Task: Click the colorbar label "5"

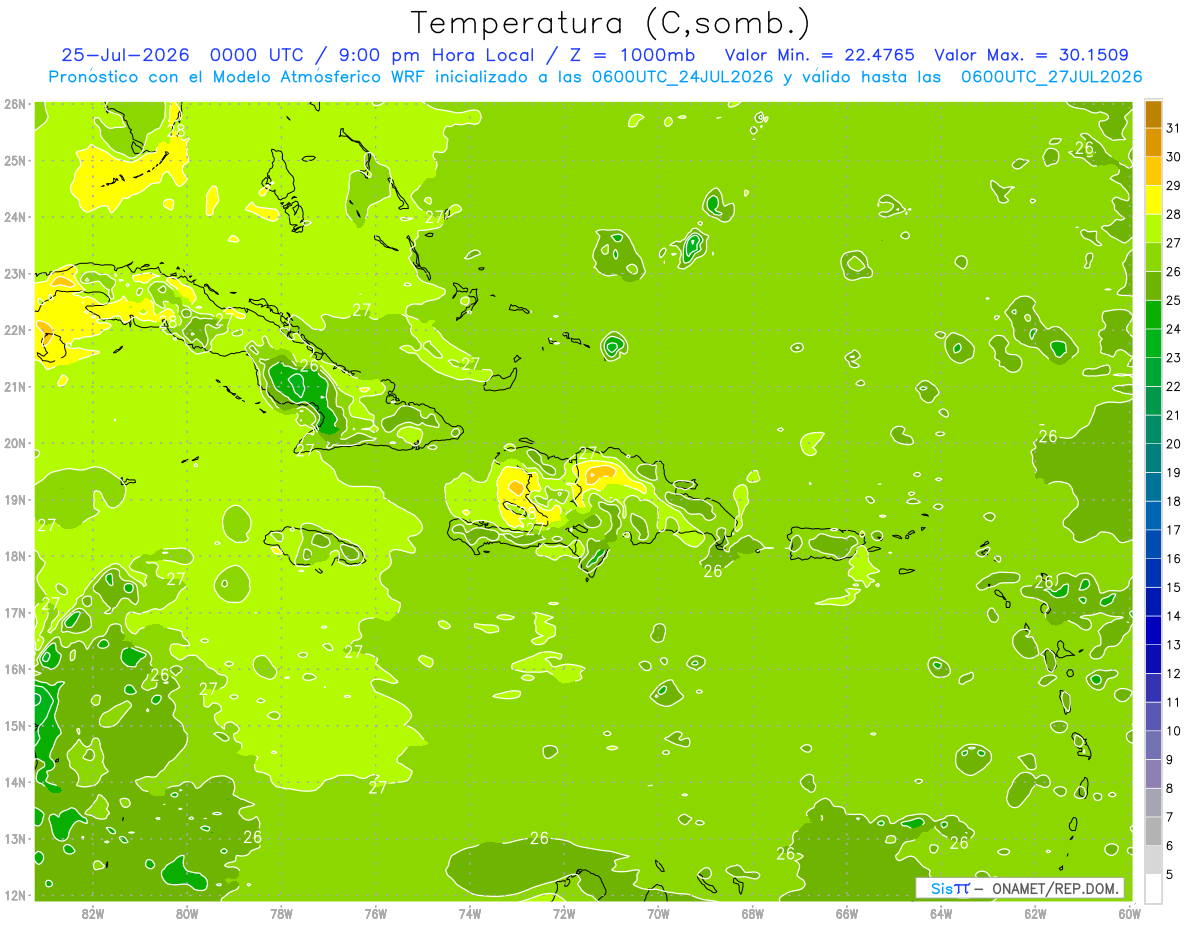Action: (1170, 874)
